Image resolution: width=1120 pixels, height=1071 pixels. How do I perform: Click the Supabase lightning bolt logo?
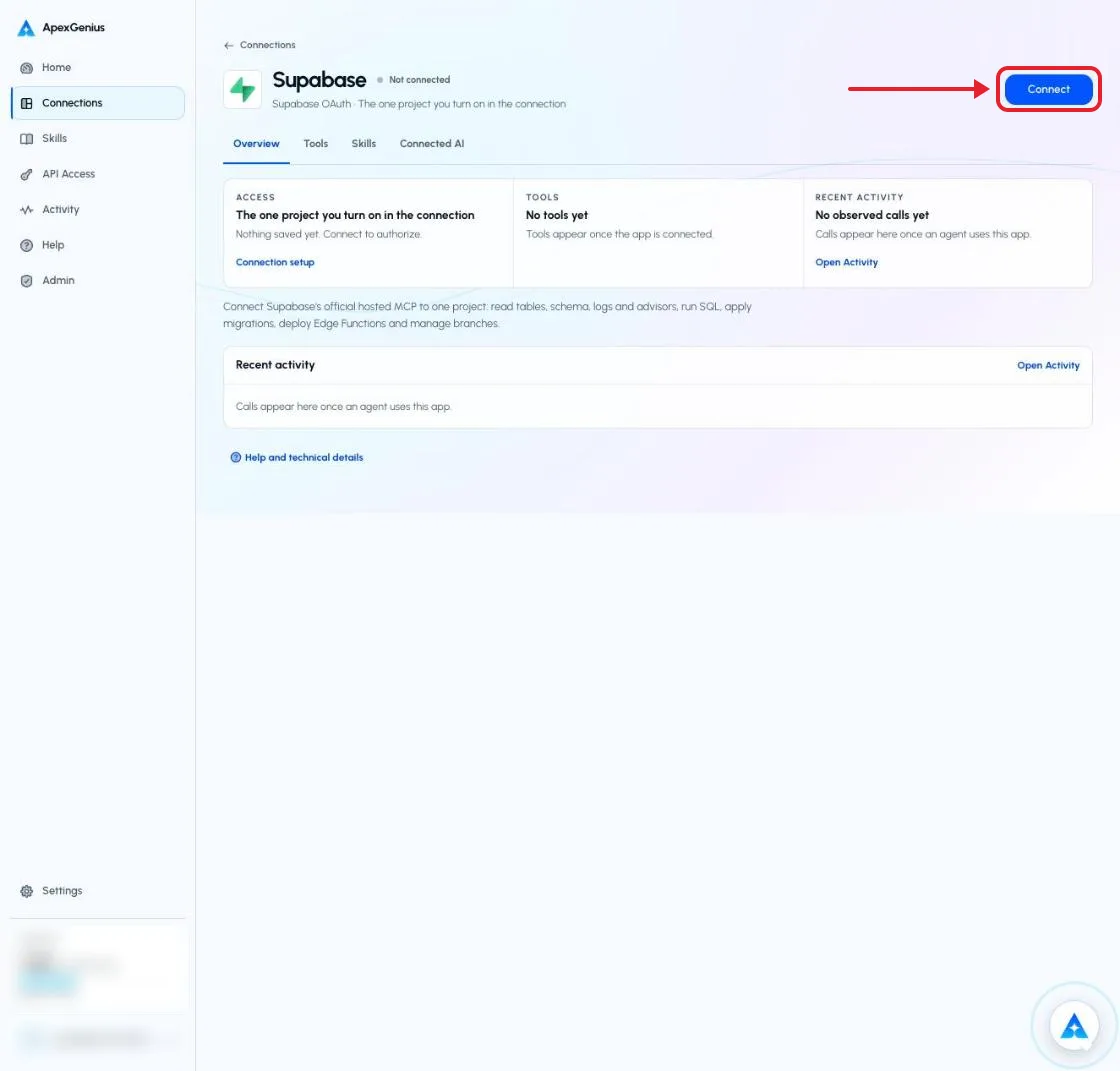click(242, 89)
